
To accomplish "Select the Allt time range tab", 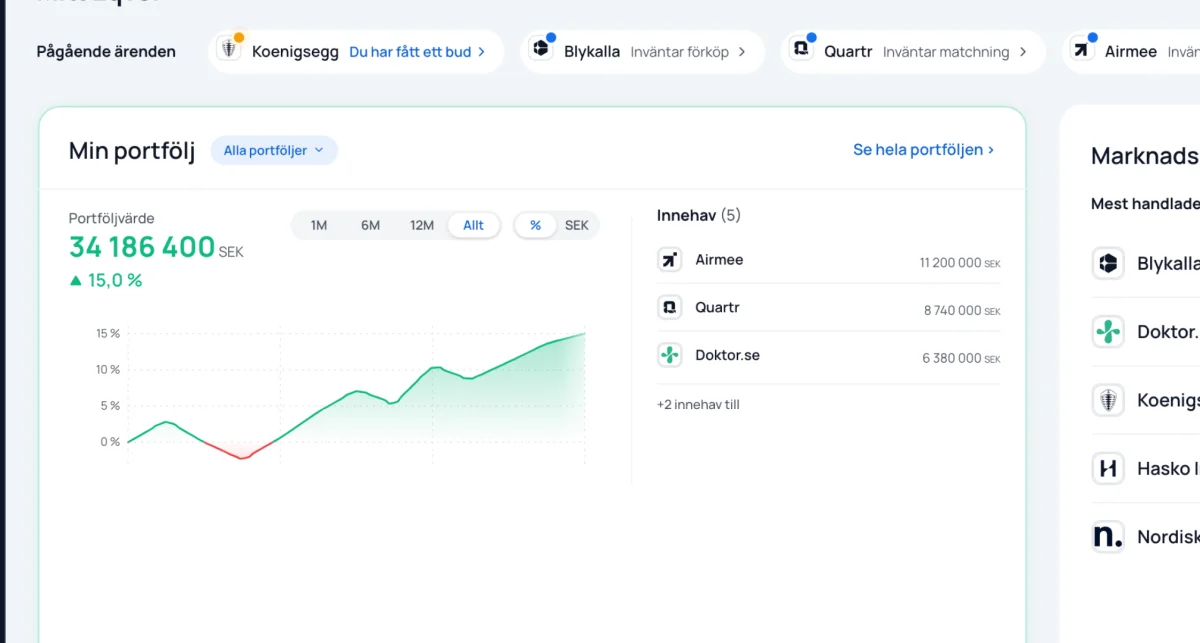I will [x=474, y=225].
